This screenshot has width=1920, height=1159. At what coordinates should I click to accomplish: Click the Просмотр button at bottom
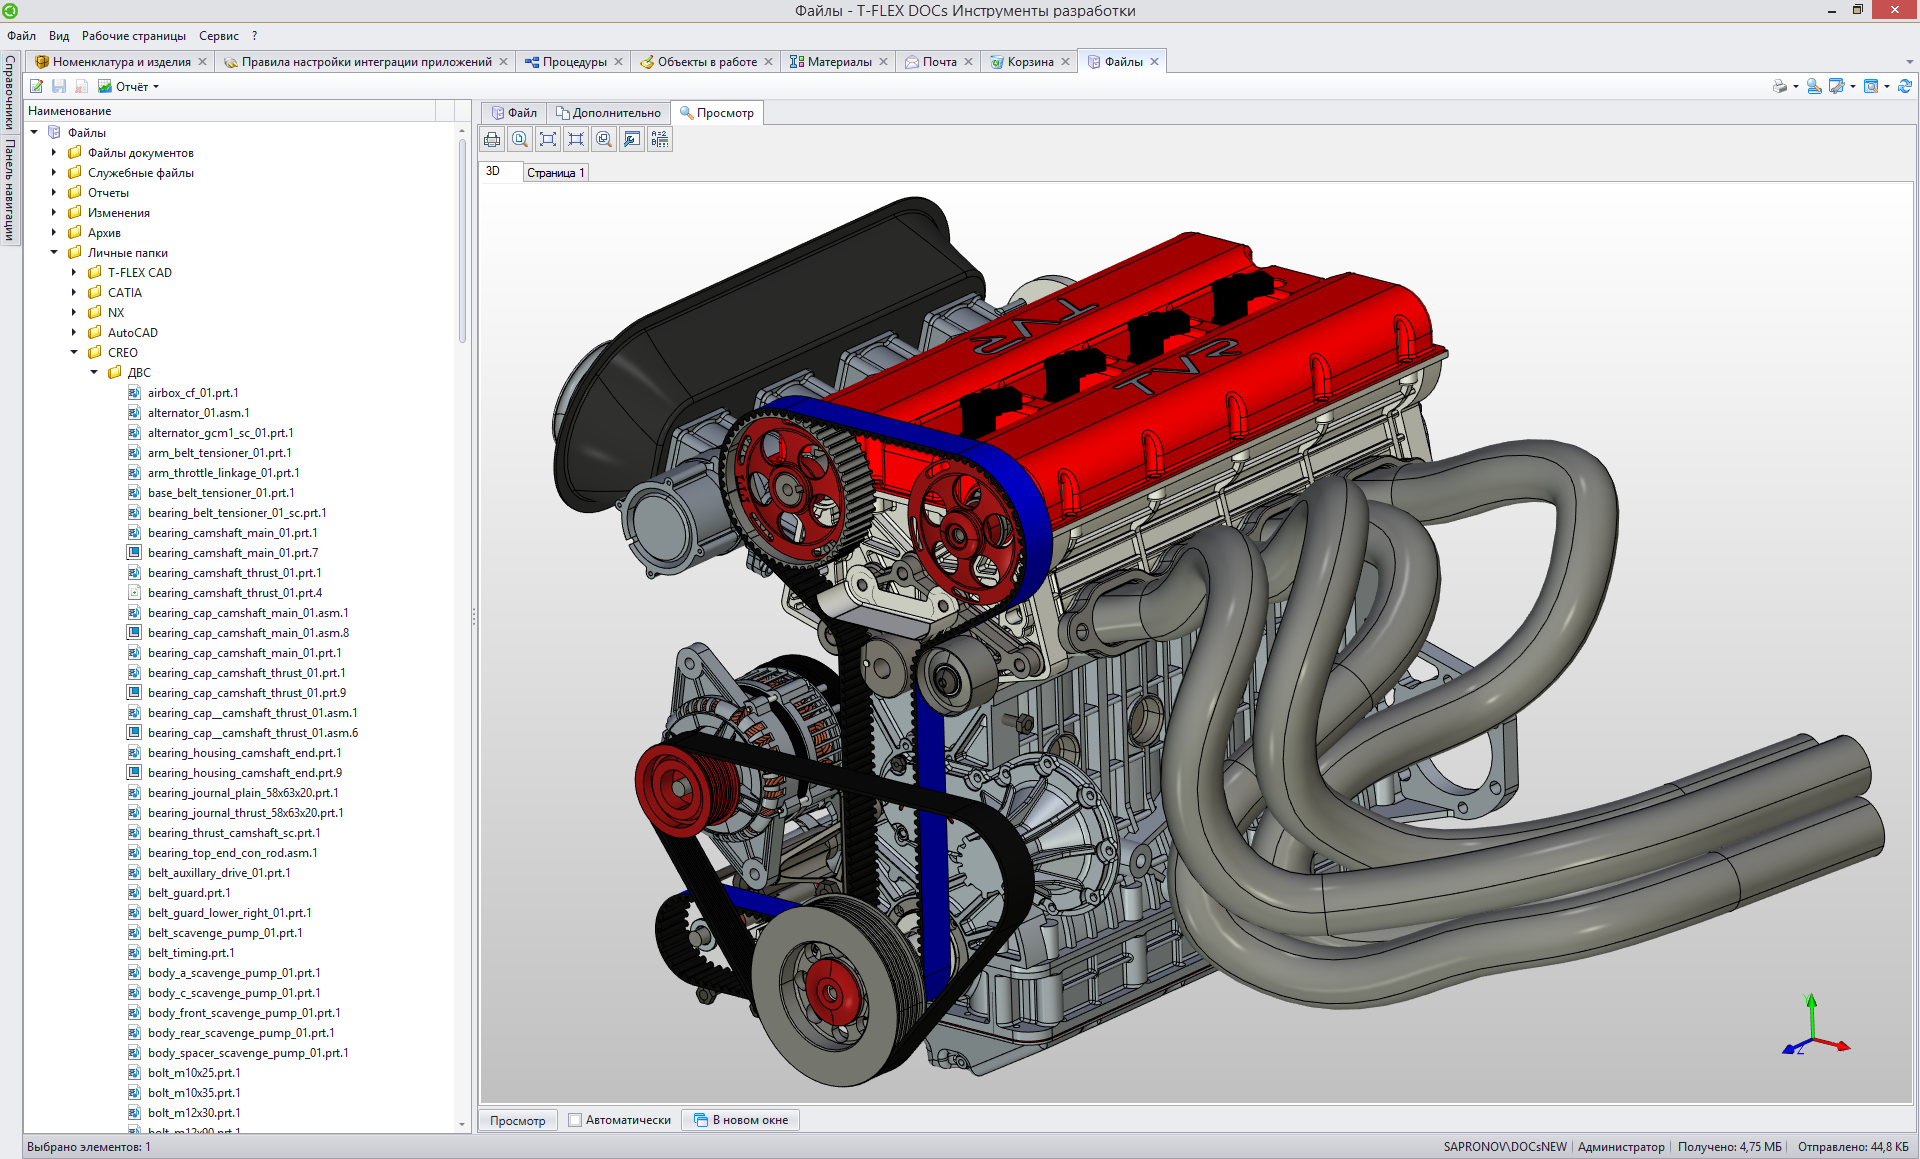point(517,1120)
